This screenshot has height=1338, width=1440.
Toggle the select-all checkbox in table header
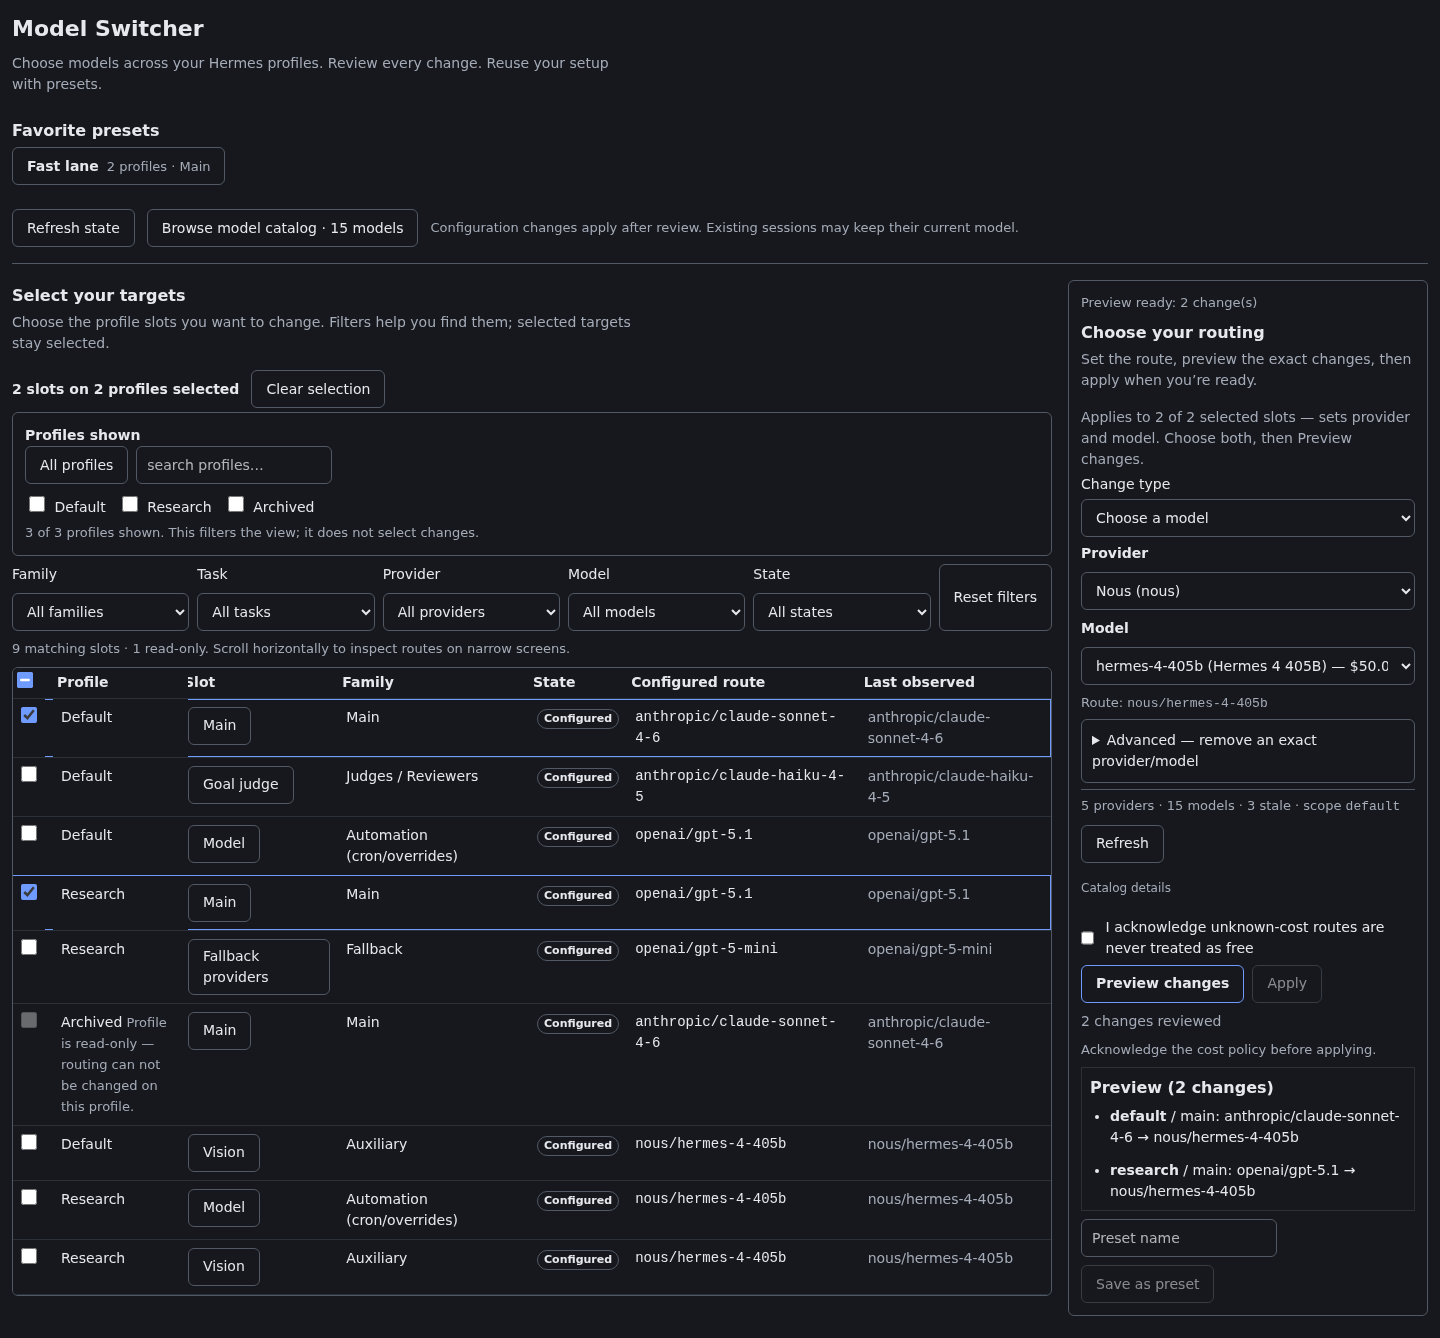point(26,680)
